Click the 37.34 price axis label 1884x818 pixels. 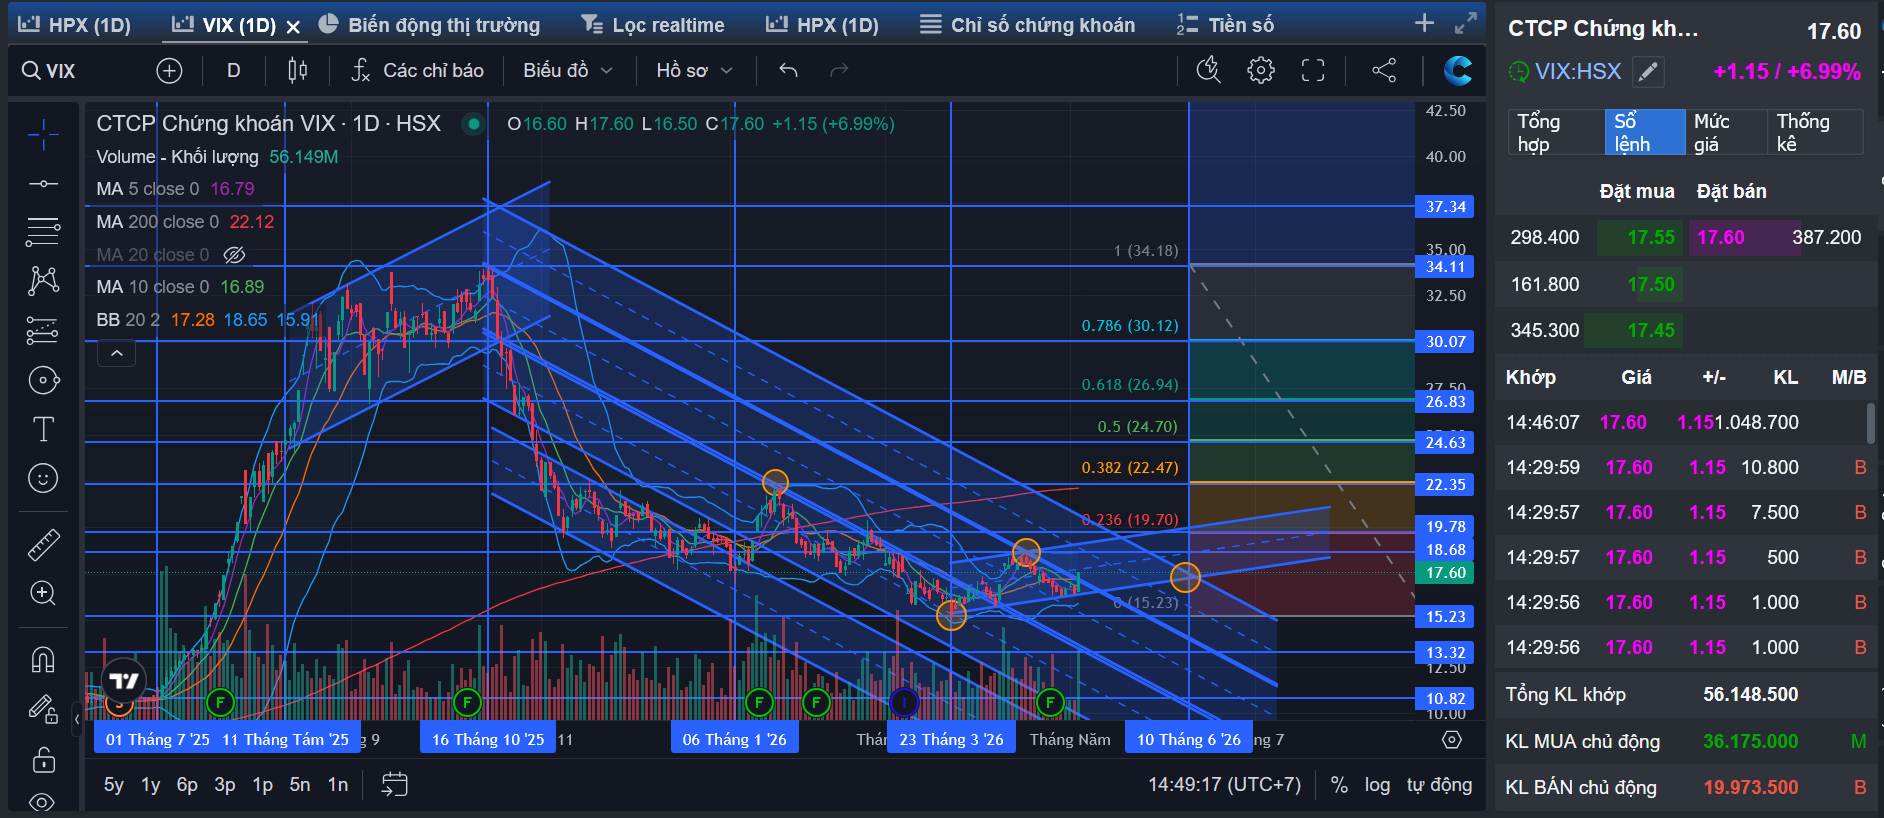pos(1445,206)
